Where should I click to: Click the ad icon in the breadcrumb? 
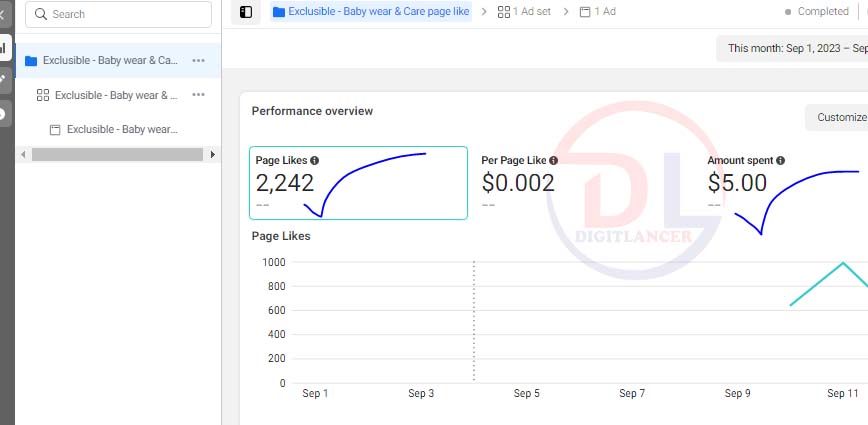585,12
